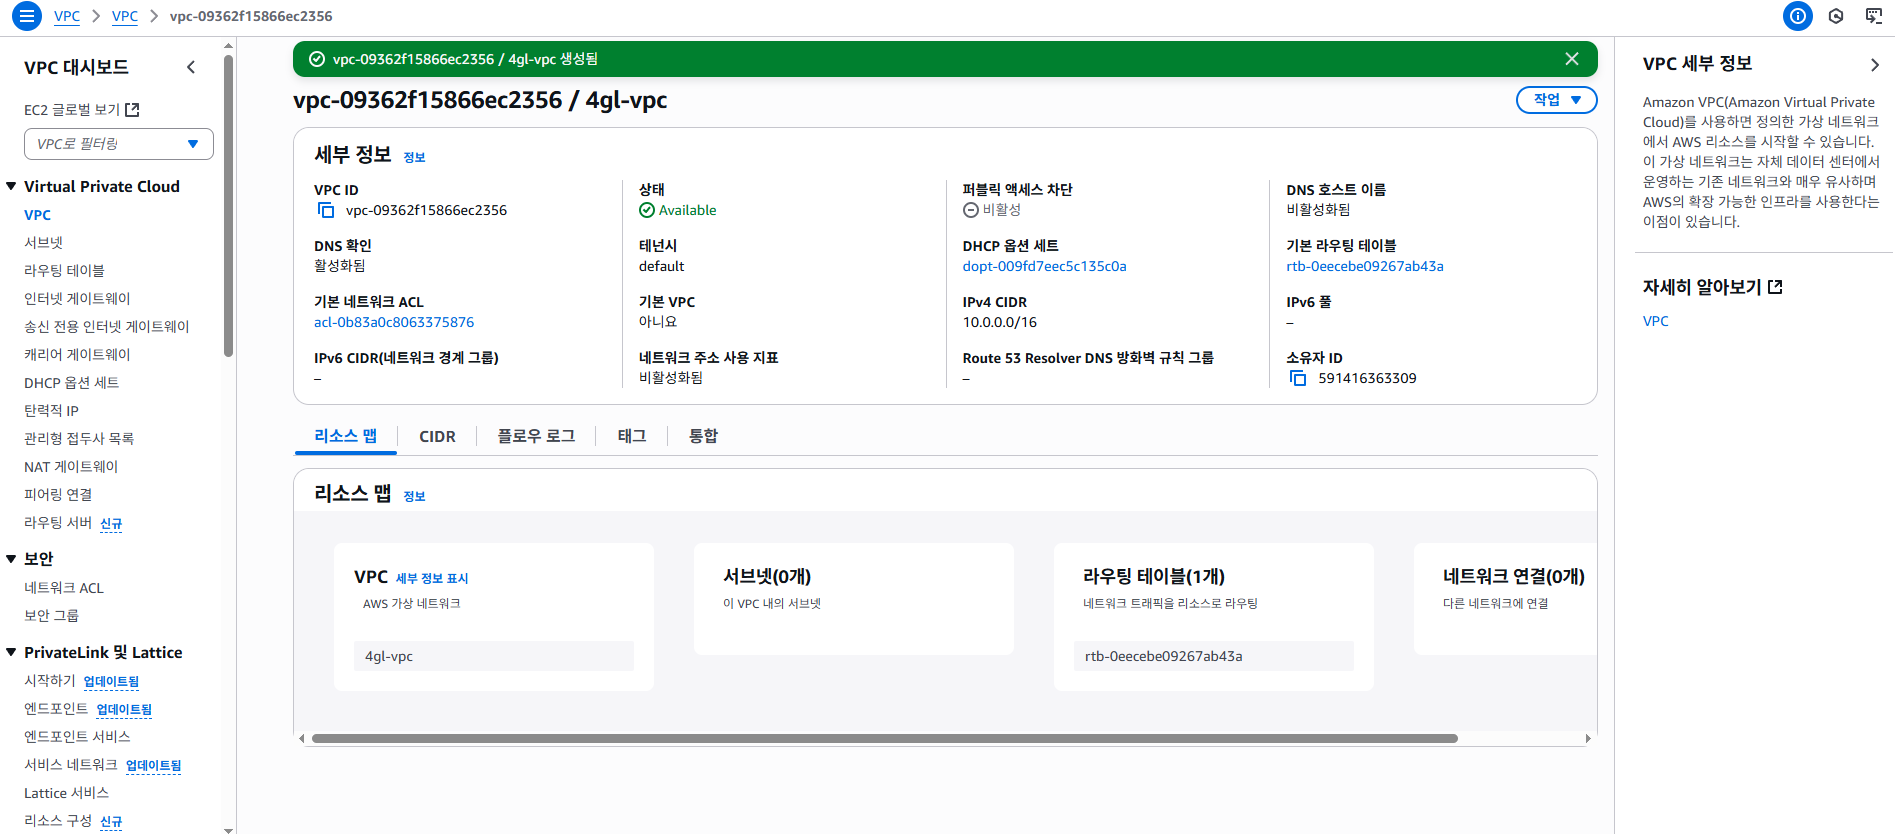This screenshot has height=834, width=1895.
Task: Click first VPC breadcrumb link
Action: pyautogui.click(x=67, y=16)
